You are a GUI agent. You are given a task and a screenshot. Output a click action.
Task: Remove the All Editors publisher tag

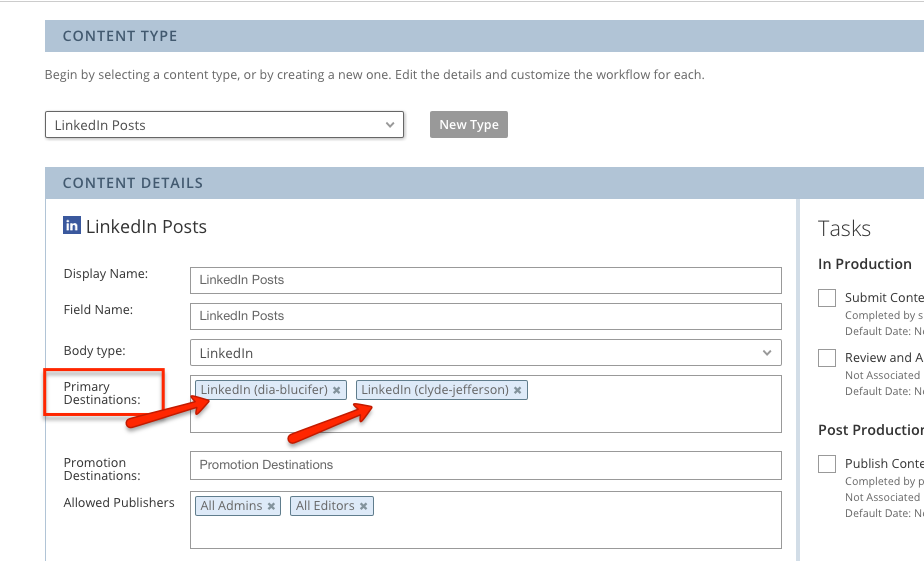(x=364, y=506)
